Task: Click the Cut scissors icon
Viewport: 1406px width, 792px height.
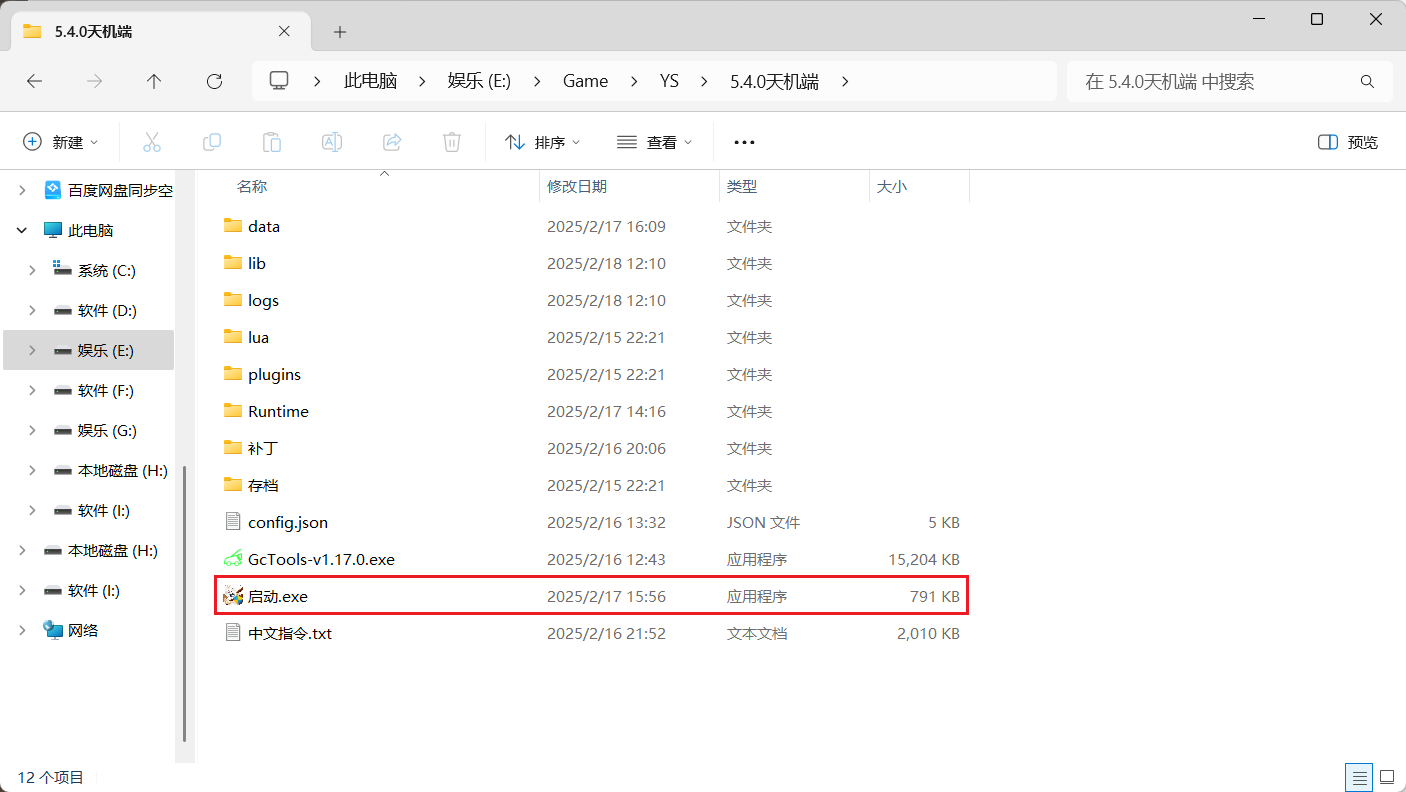Action: click(152, 142)
